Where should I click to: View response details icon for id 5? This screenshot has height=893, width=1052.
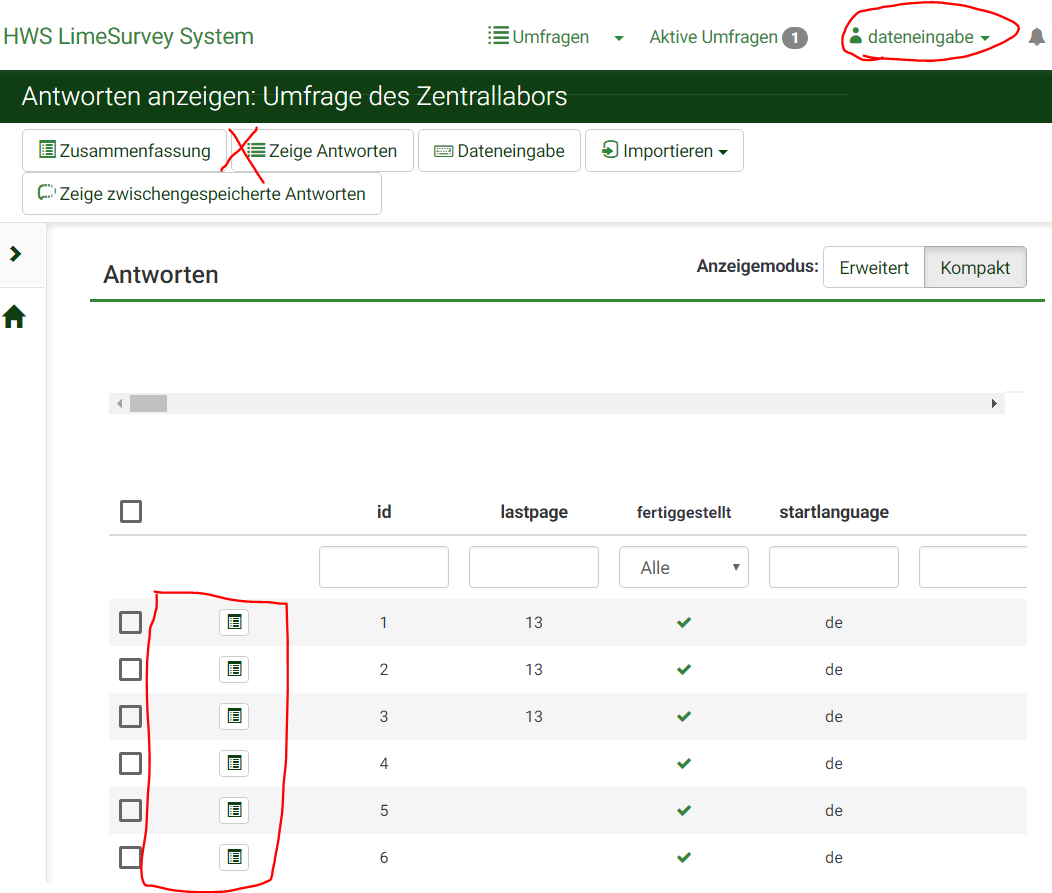234,810
